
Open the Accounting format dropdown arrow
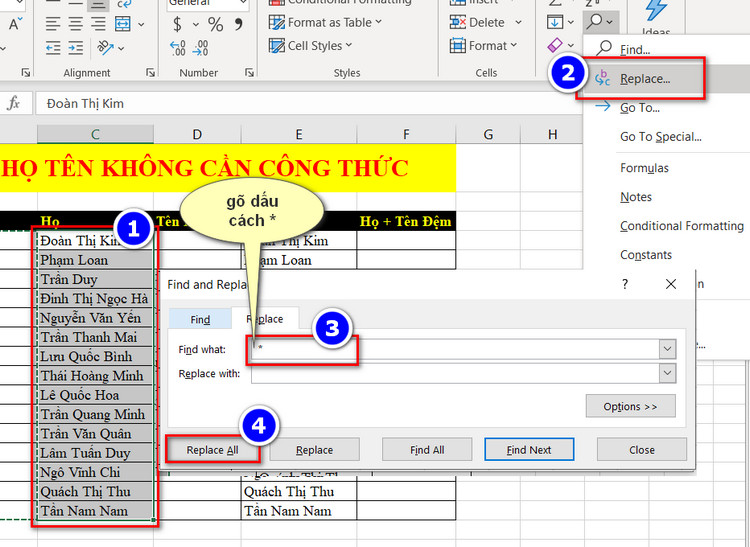pos(196,24)
